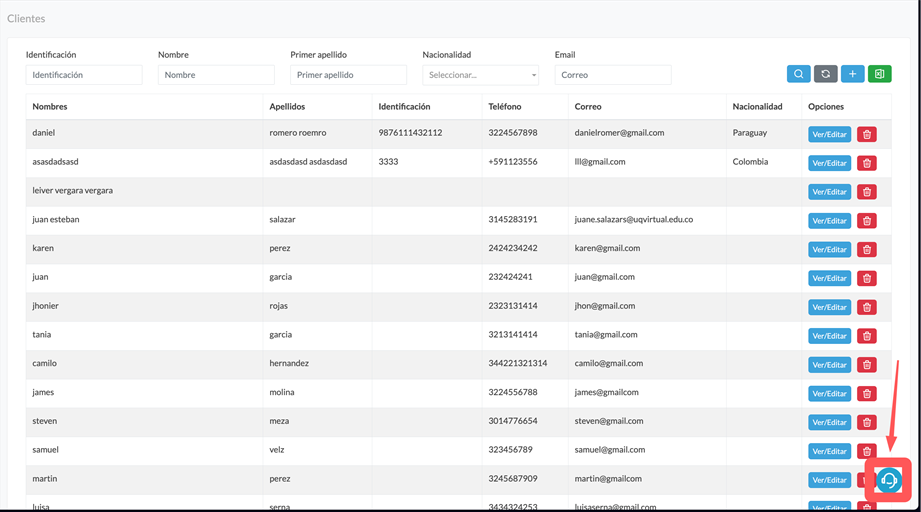
Task: Click Ver/Editar for leiver vergara vergara
Action: pyautogui.click(x=829, y=192)
